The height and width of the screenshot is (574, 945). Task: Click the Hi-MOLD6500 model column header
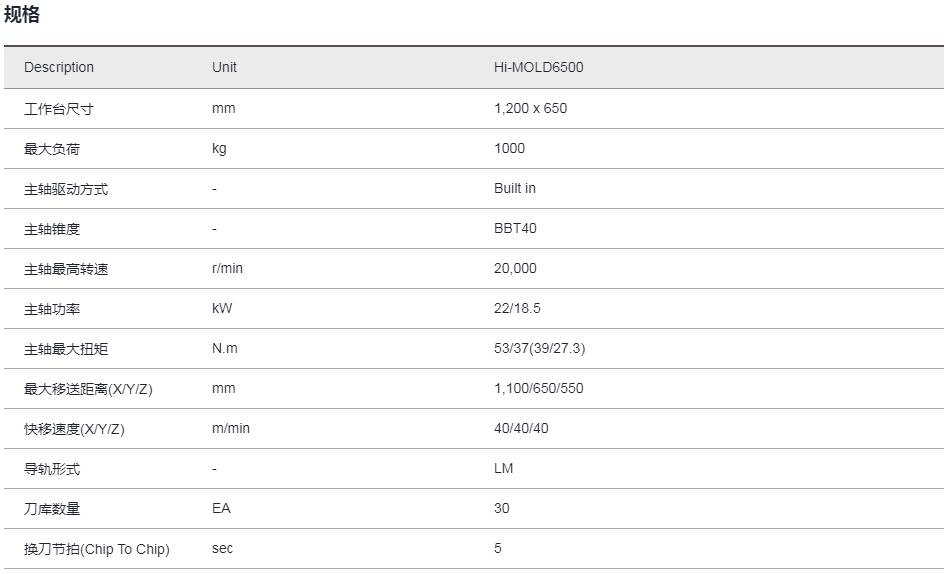[x=538, y=67]
